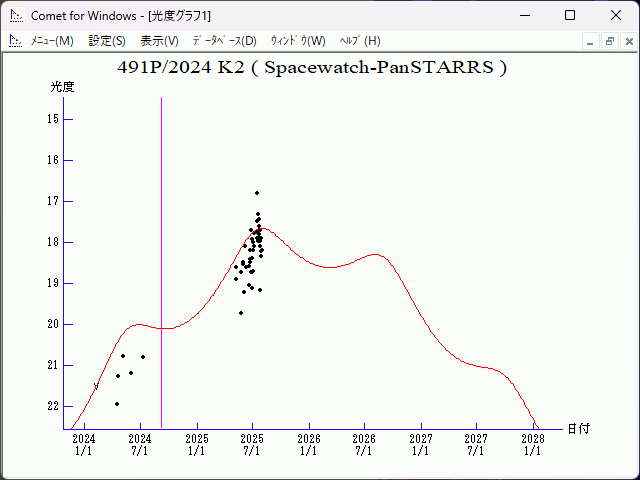Click the 'v' upper-limit marker near 21.5
The width and height of the screenshot is (640, 480).
[96, 386]
